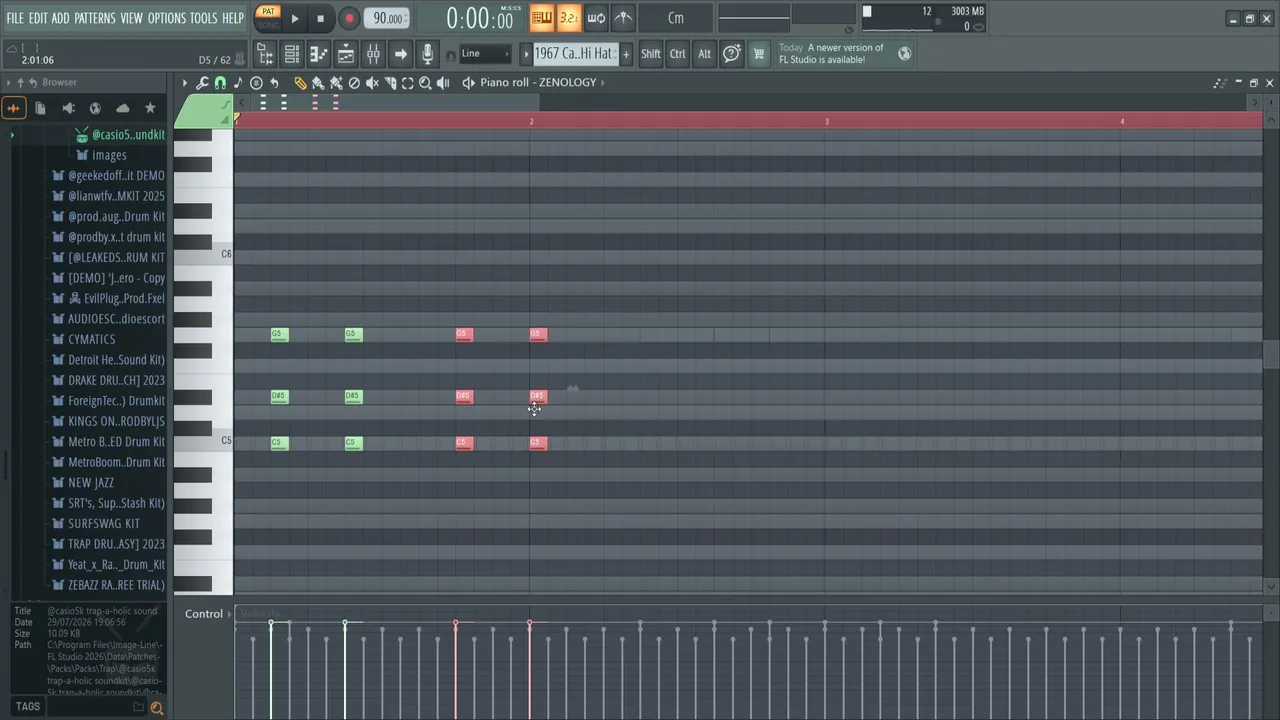
Task: Open the Cm key scale selector
Action: pyautogui.click(x=676, y=18)
